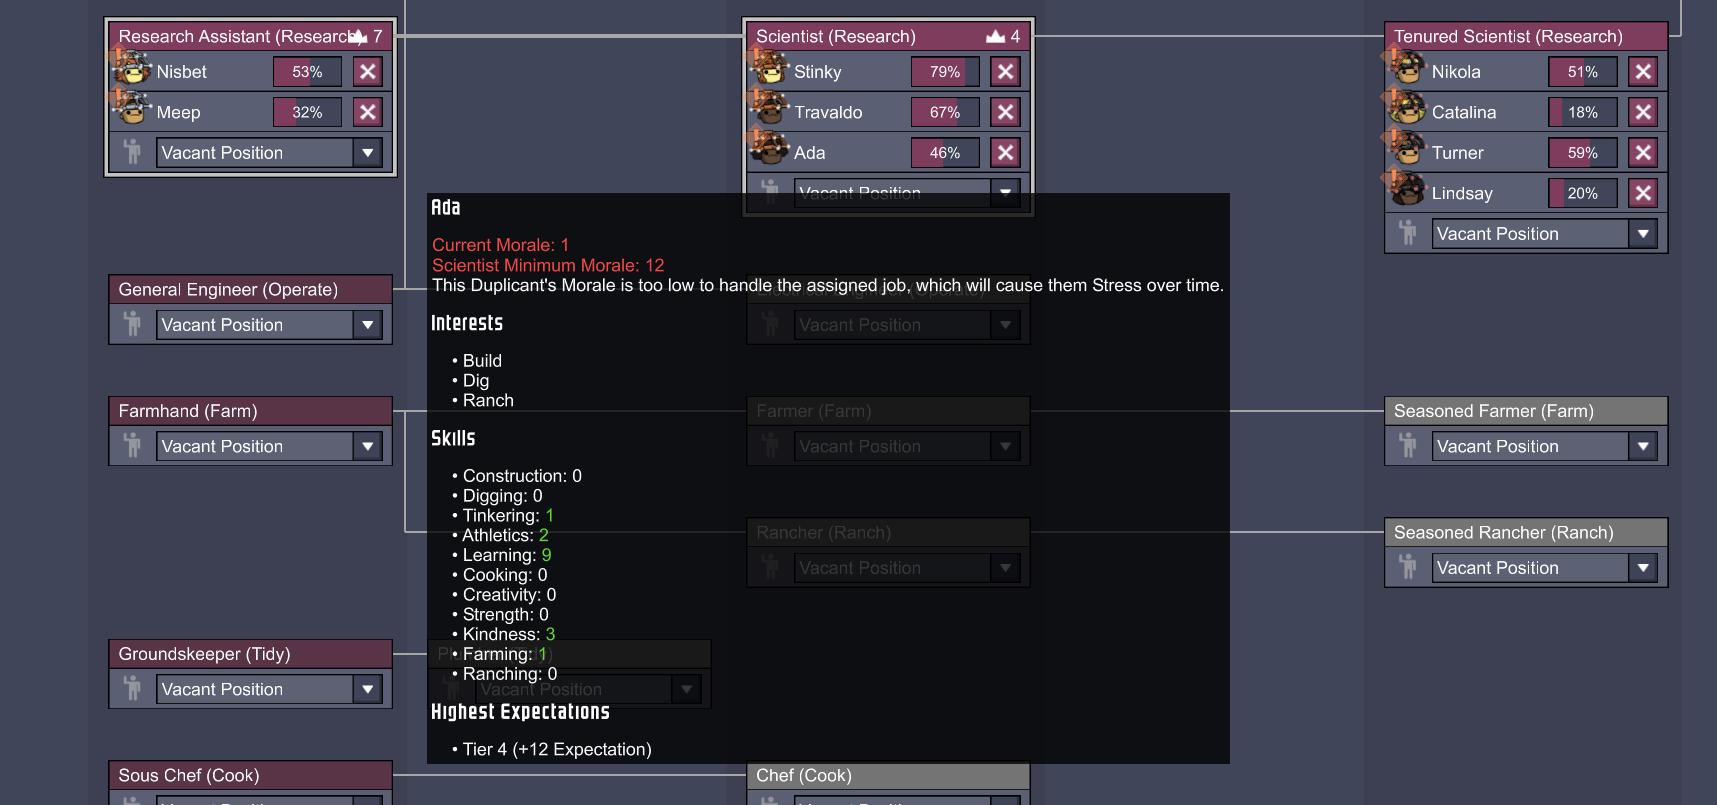Expand Seasoned Rancher Vacant Position dropdown

click(1643, 568)
